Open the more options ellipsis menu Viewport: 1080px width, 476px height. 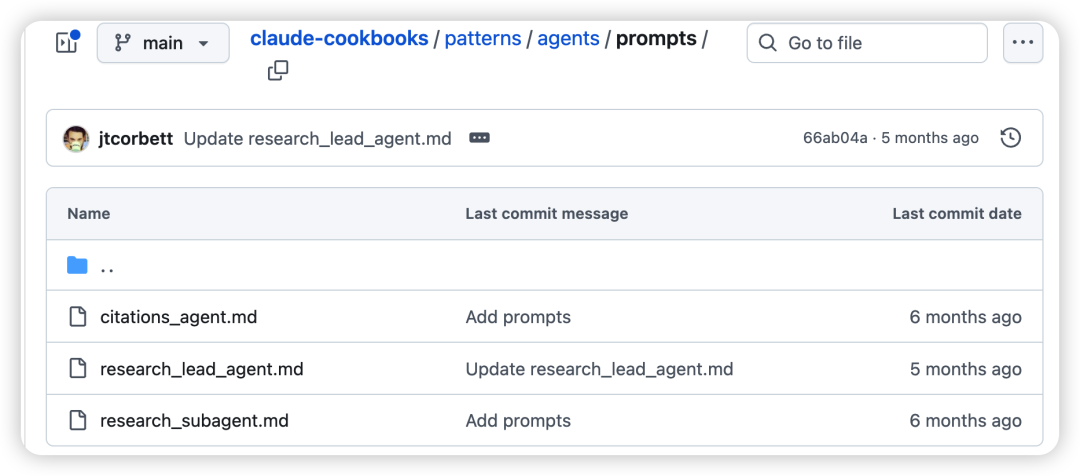(x=1022, y=43)
